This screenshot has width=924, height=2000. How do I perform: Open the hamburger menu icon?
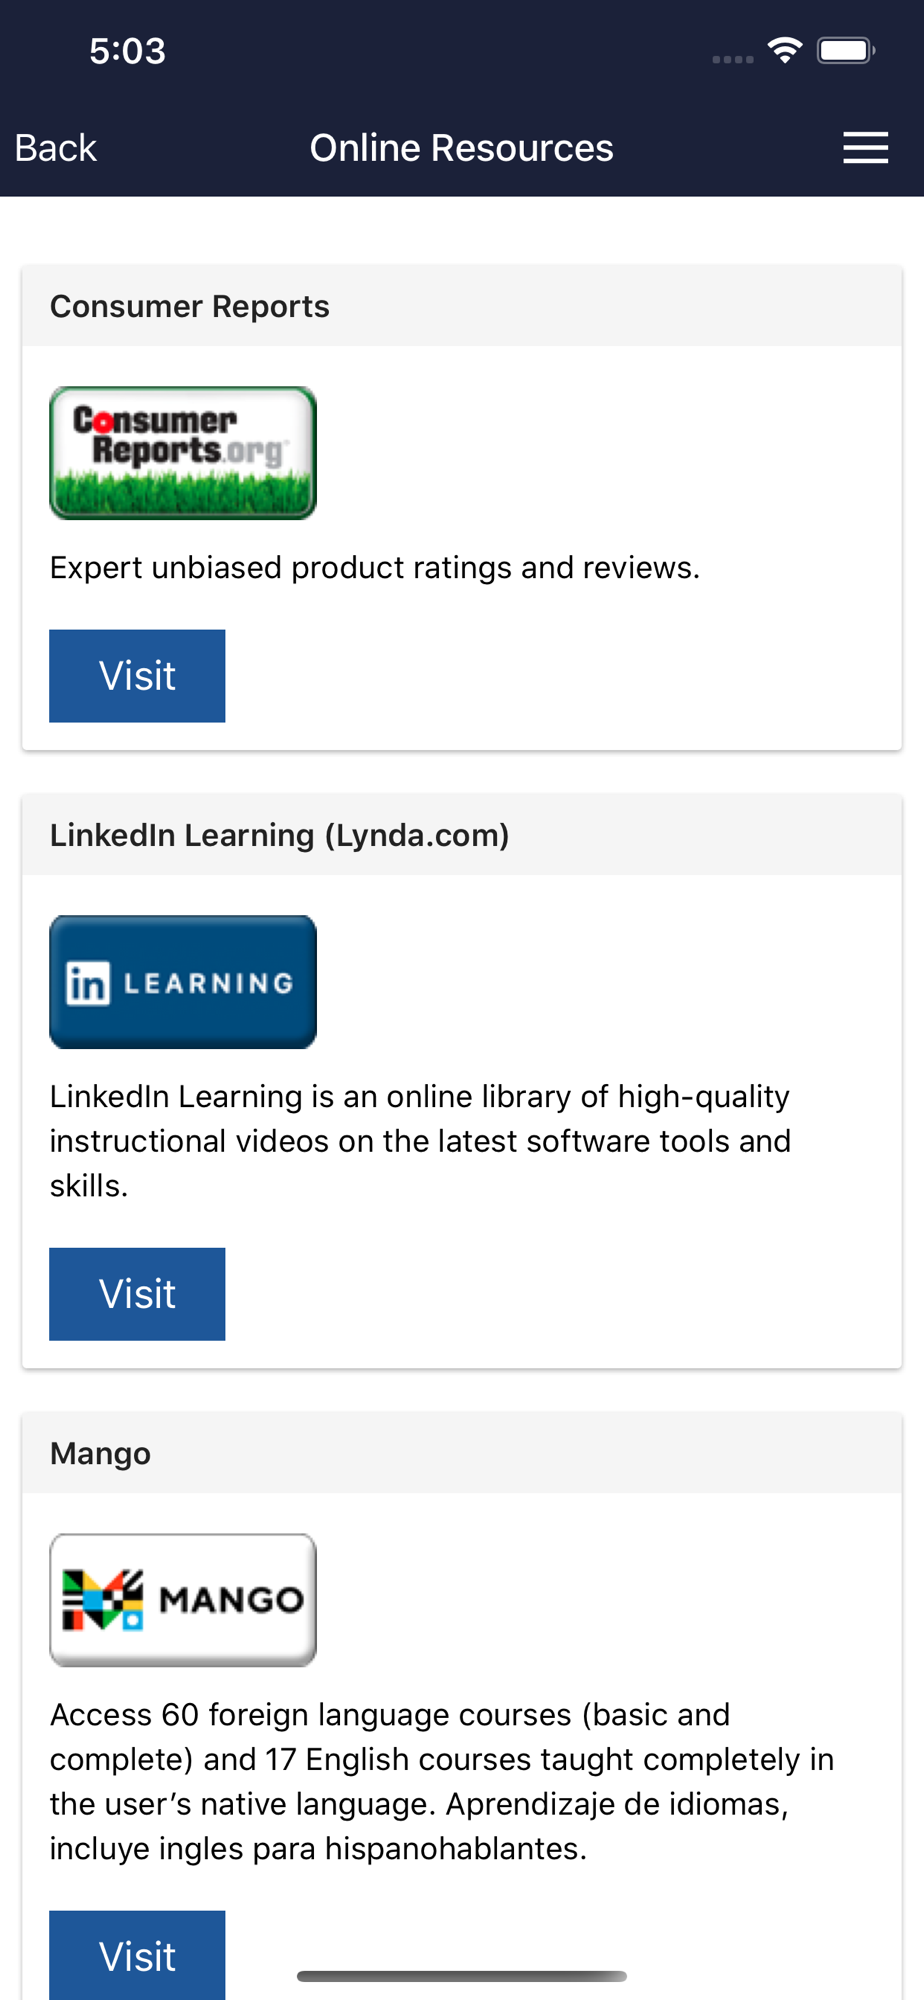point(865,147)
